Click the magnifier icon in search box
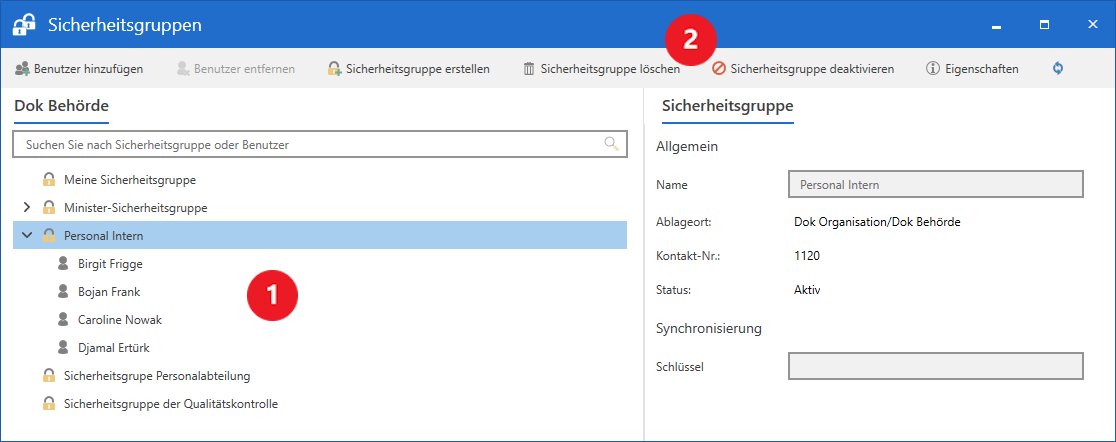This screenshot has width=1116, height=442. tap(612, 144)
